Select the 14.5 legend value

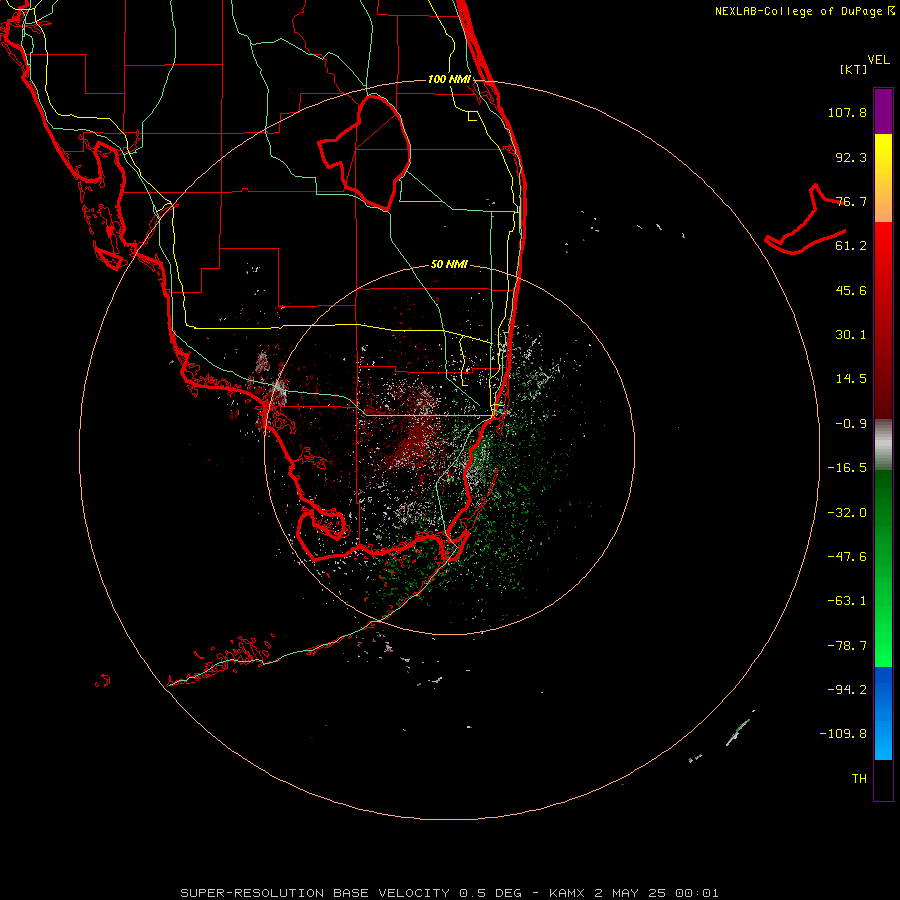(851, 379)
